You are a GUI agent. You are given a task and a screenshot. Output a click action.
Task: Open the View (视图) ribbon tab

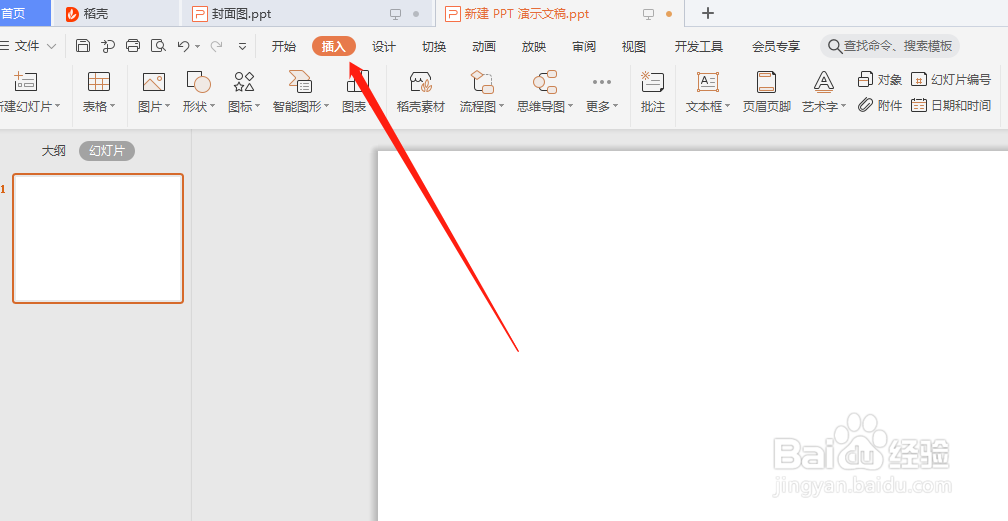click(634, 46)
